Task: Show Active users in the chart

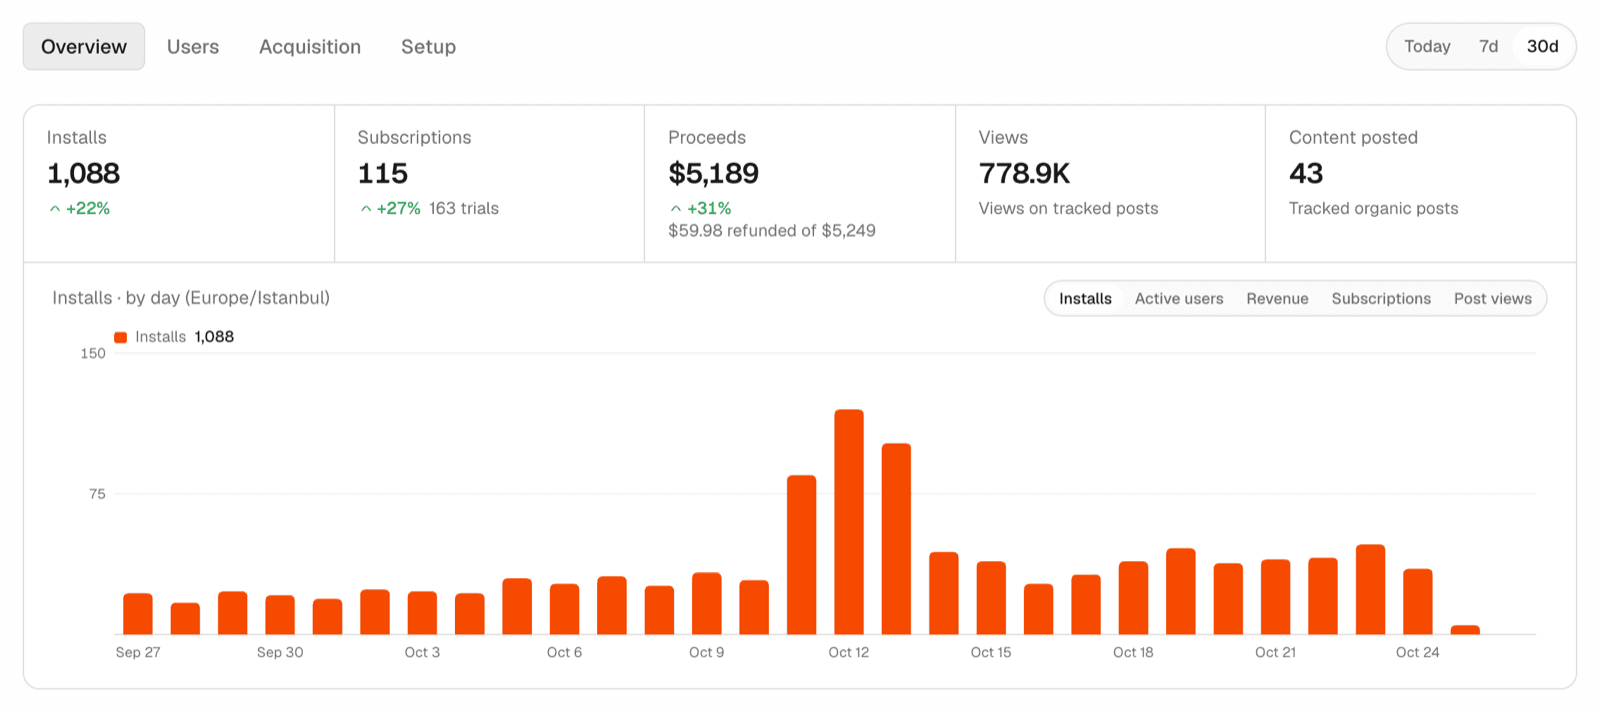Action: click(1179, 299)
